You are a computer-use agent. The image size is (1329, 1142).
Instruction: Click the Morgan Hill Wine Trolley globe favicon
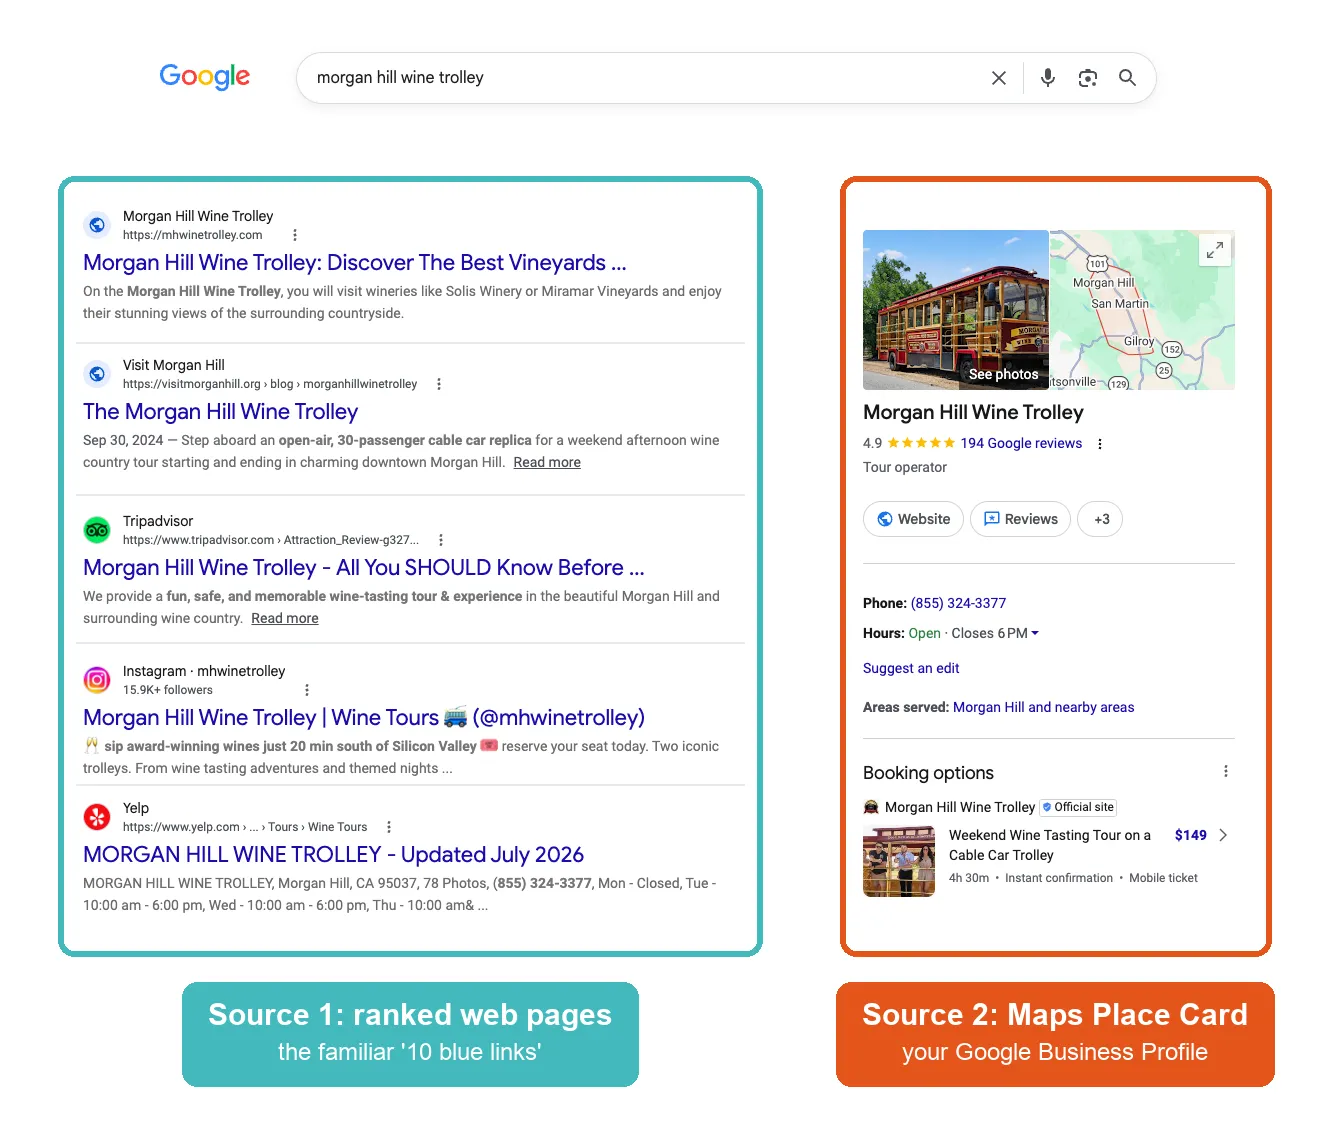coord(97,225)
